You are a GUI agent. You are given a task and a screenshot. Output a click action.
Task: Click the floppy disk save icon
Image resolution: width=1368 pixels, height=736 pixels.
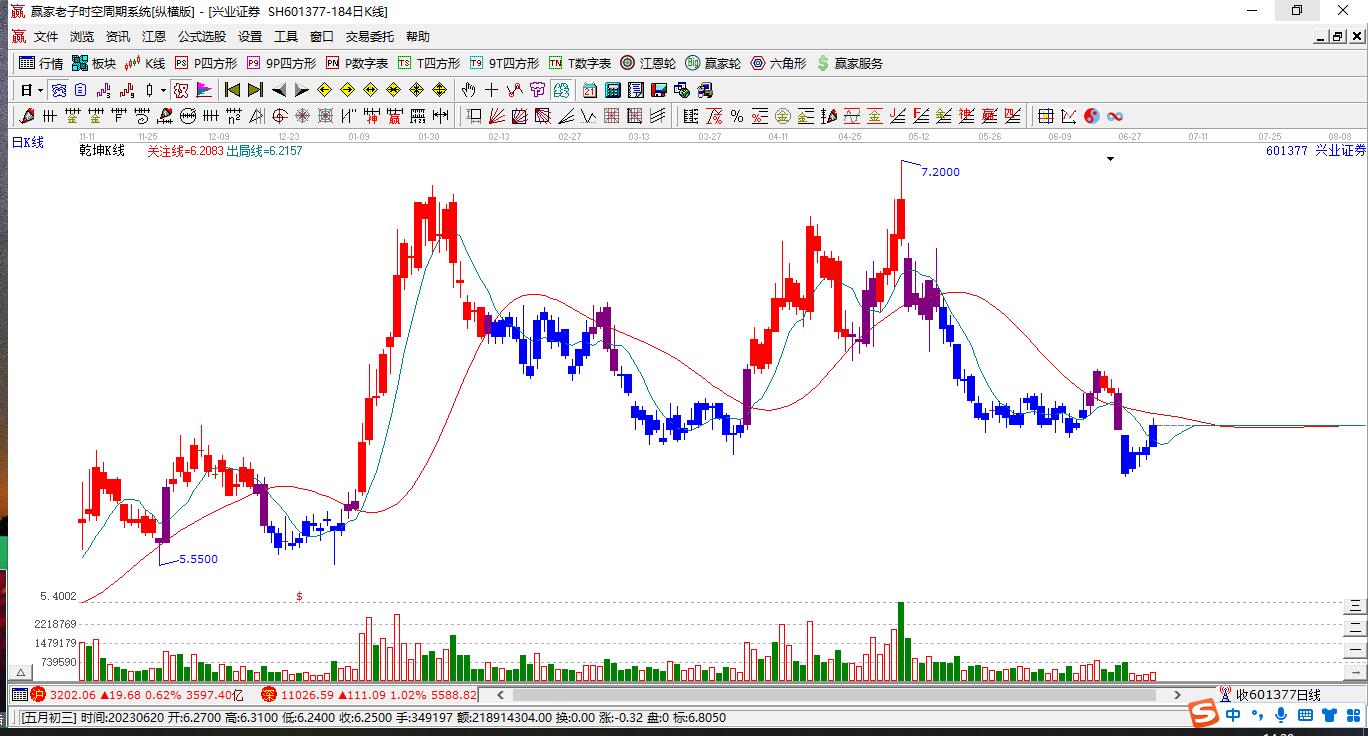point(659,89)
